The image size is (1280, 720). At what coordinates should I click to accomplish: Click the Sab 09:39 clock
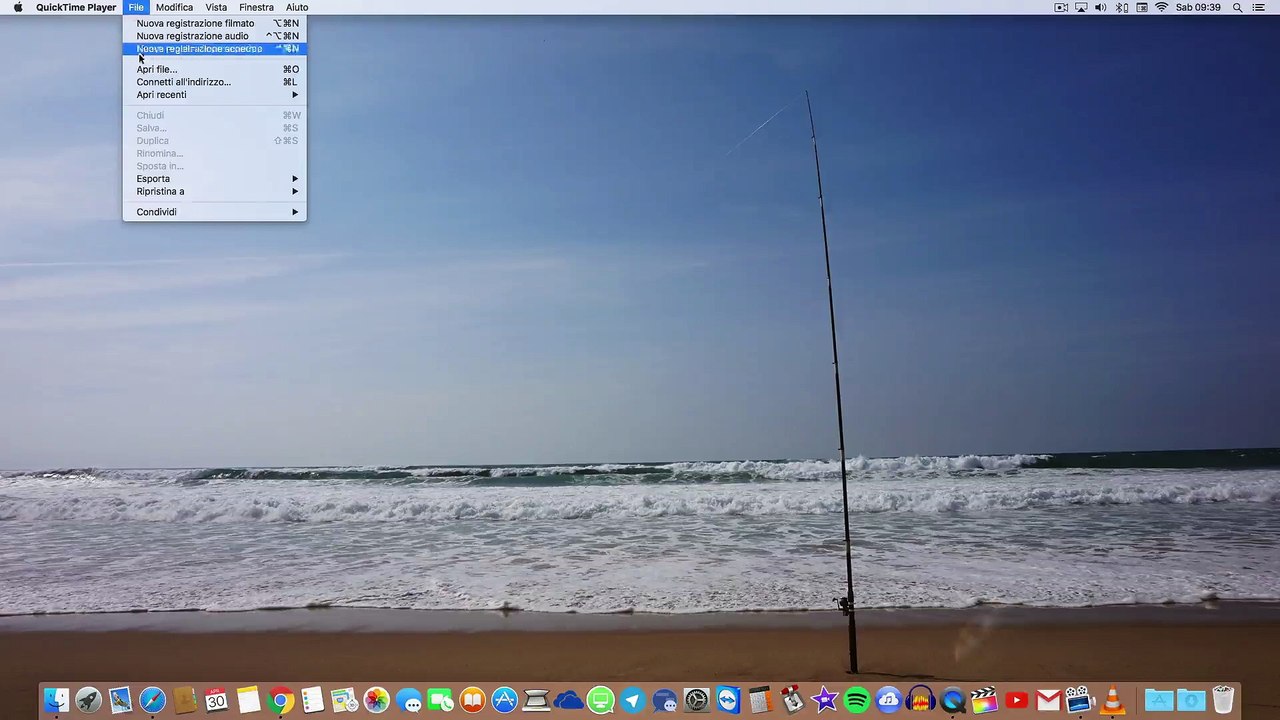click(x=1198, y=7)
